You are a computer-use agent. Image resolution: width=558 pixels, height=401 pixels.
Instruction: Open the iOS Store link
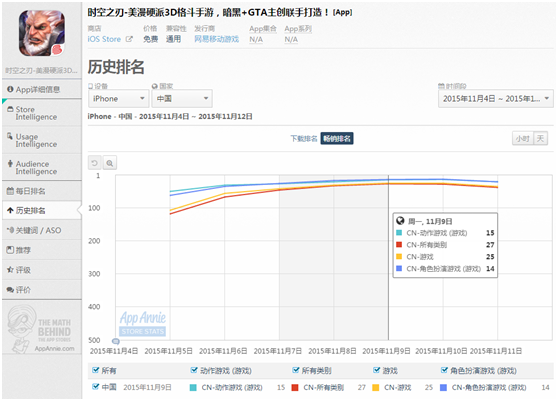(x=104, y=39)
